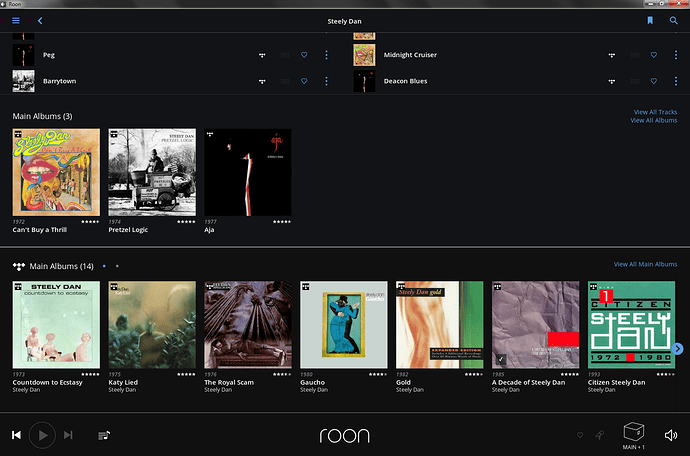Open more options for Midnight Cruiser
Viewport: 690px width, 456px height.
[x=676, y=55]
